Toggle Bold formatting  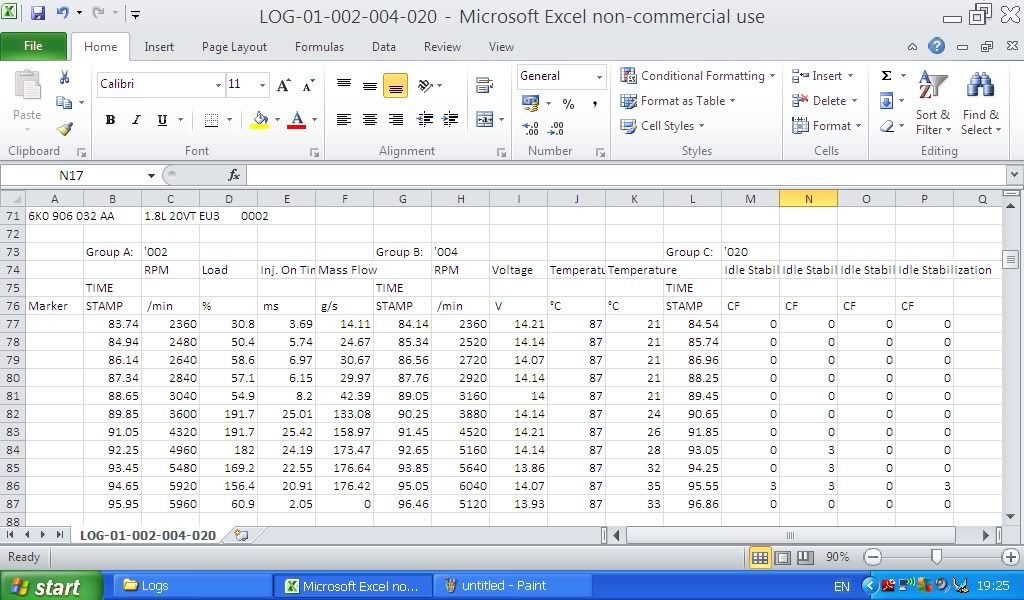coord(110,120)
